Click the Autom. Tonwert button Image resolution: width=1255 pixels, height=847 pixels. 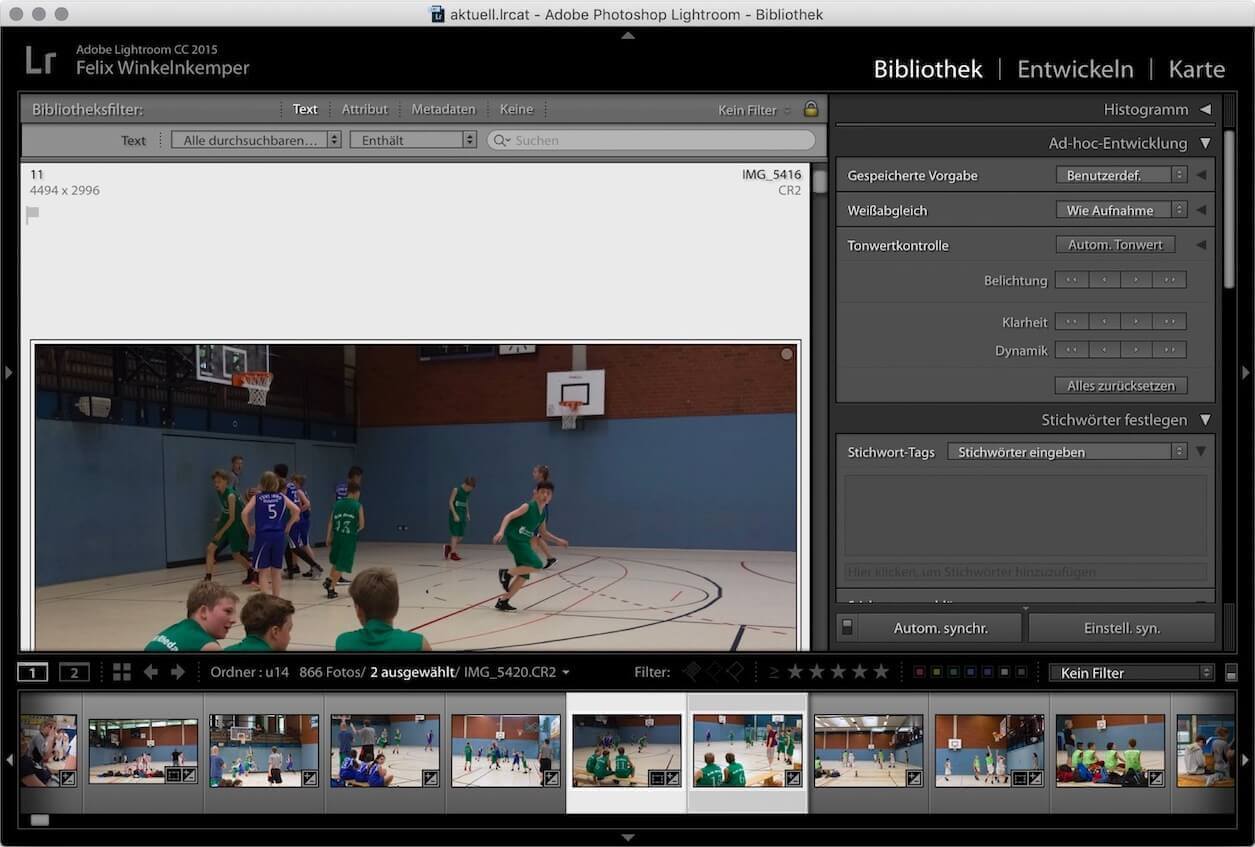click(1115, 244)
